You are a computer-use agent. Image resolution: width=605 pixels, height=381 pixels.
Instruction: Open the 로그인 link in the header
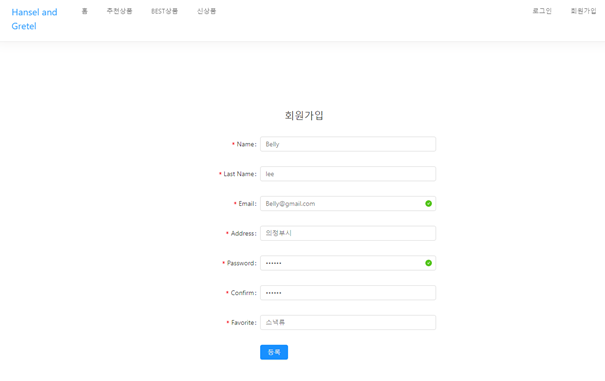coord(542,11)
